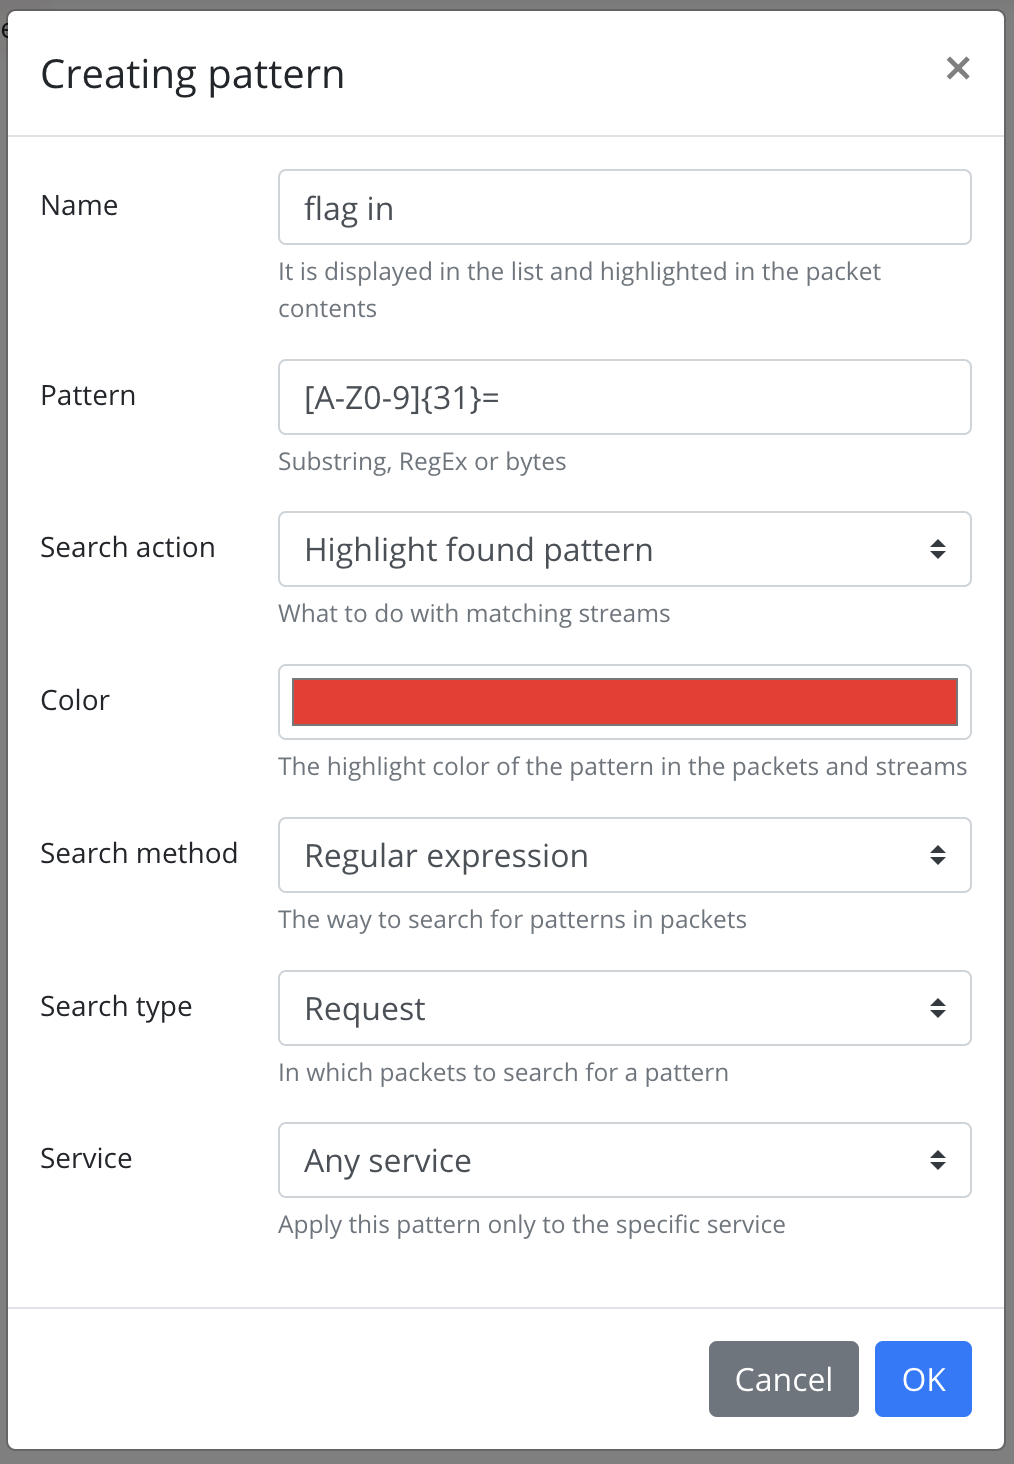Click the Name field label
This screenshot has height=1464, width=1014.
point(79,205)
